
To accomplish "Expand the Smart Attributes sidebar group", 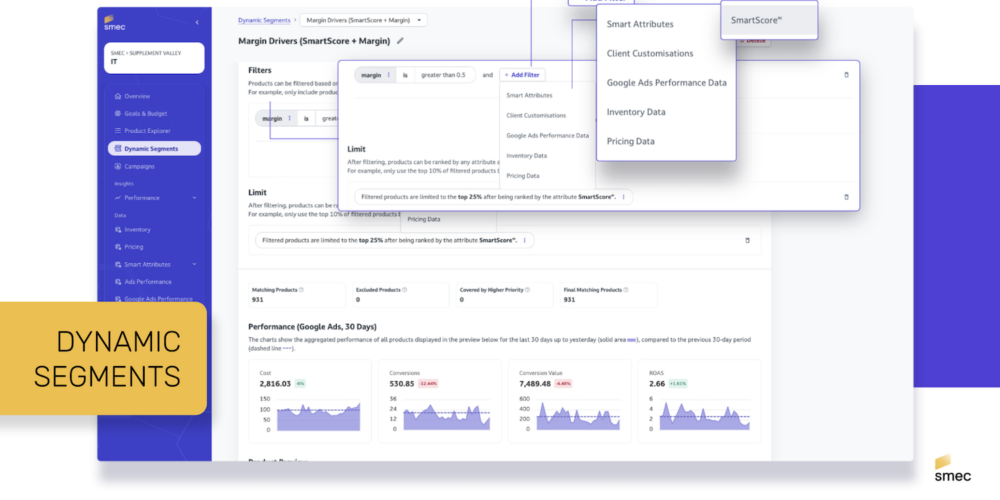I will point(193,264).
